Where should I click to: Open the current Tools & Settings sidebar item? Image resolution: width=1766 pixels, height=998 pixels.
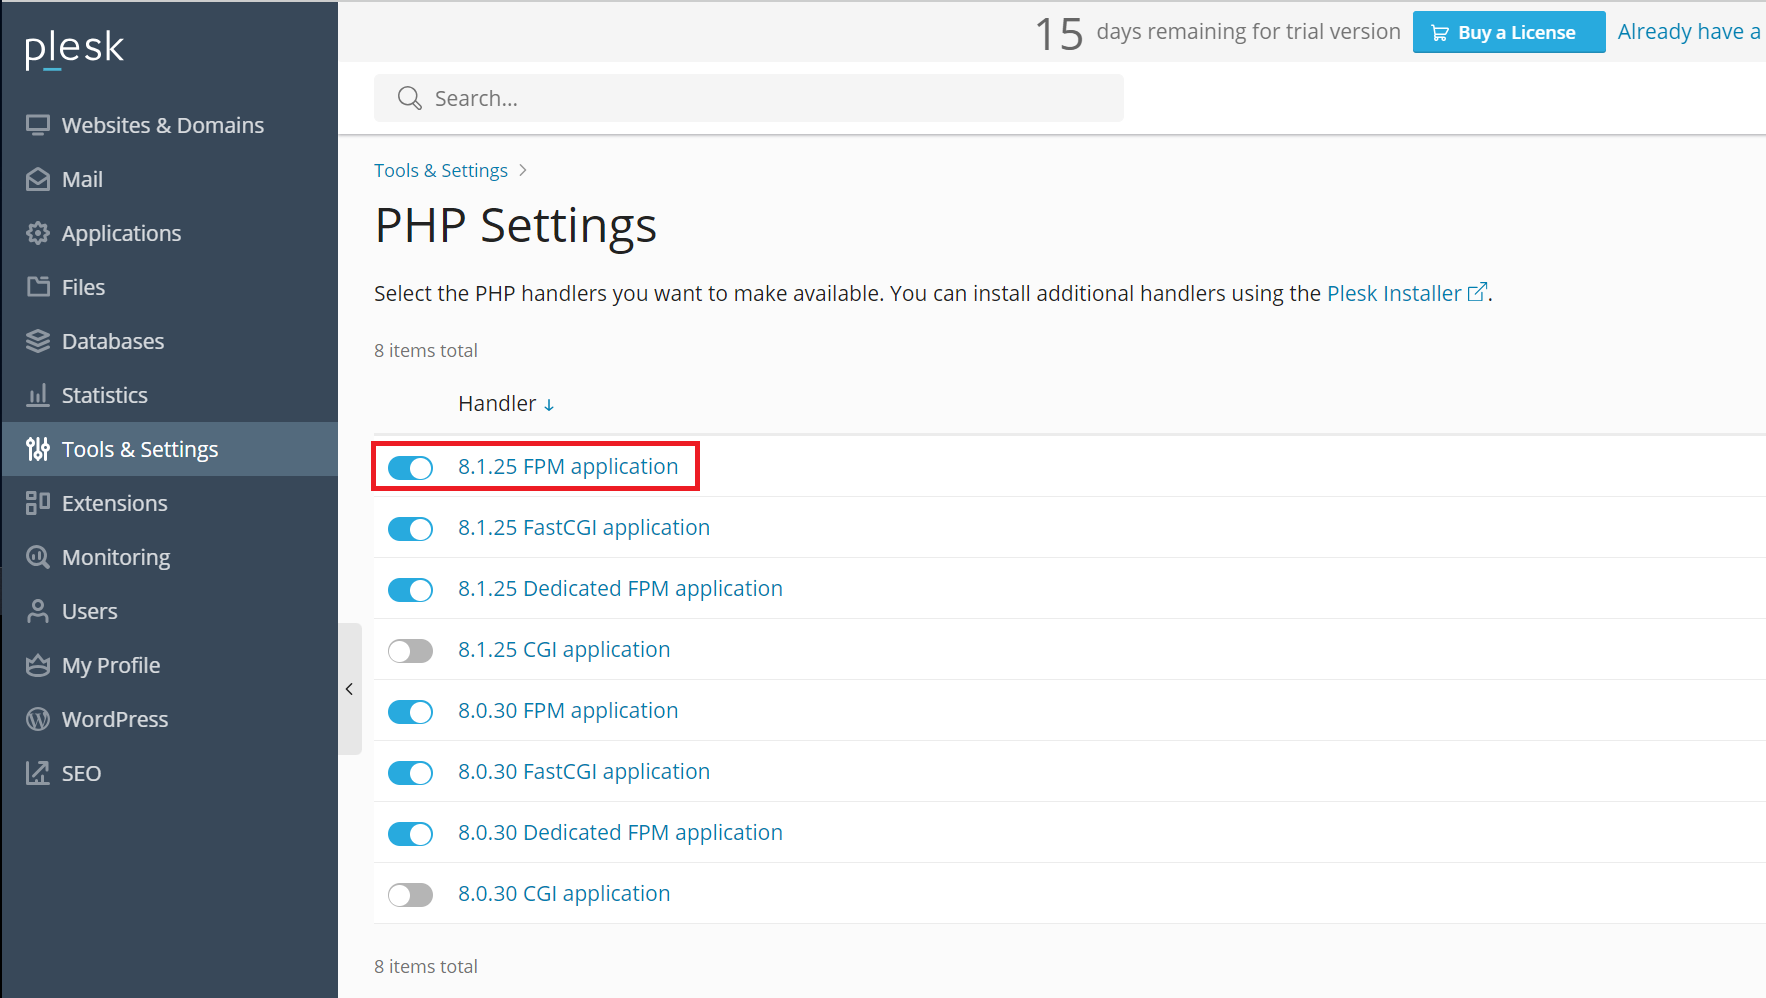click(x=169, y=449)
